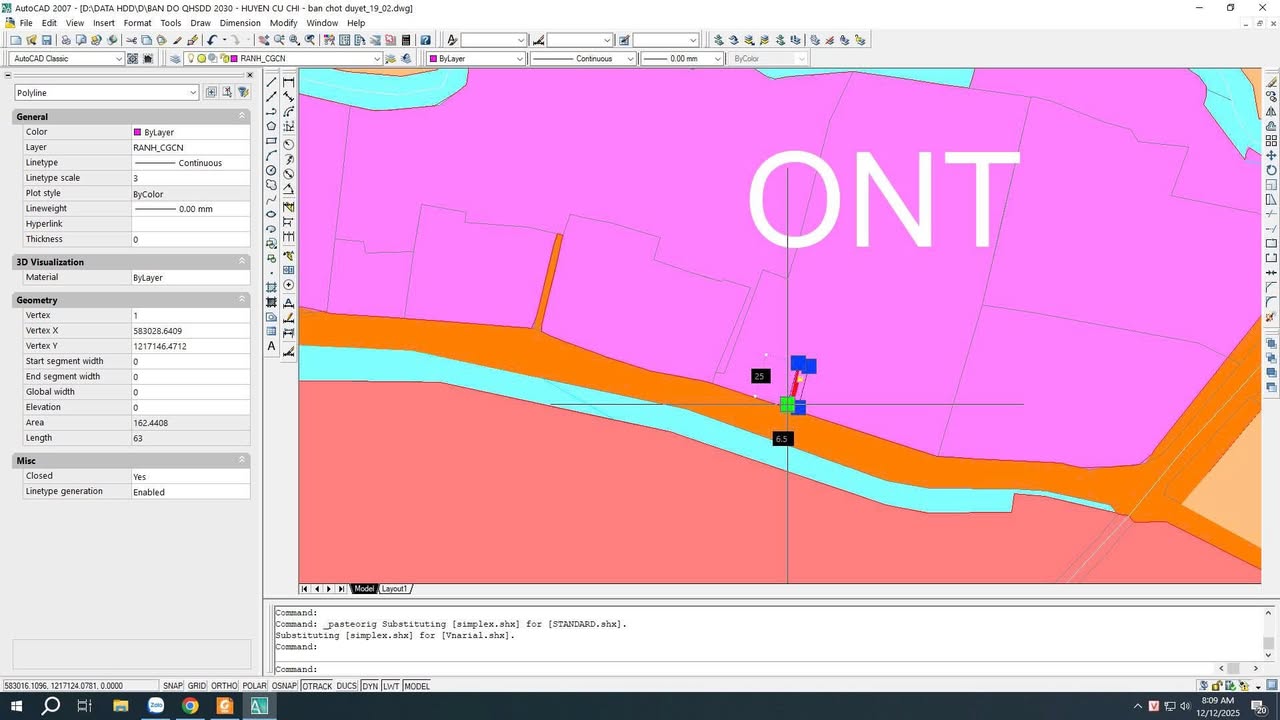Collapse the Geometry section in Properties
The height and width of the screenshot is (720, 1280).
point(241,300)
